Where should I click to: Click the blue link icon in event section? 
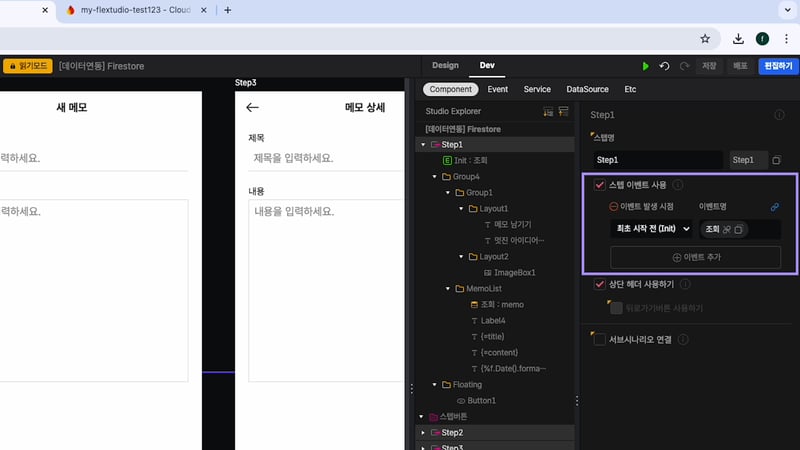click(774, 207)
